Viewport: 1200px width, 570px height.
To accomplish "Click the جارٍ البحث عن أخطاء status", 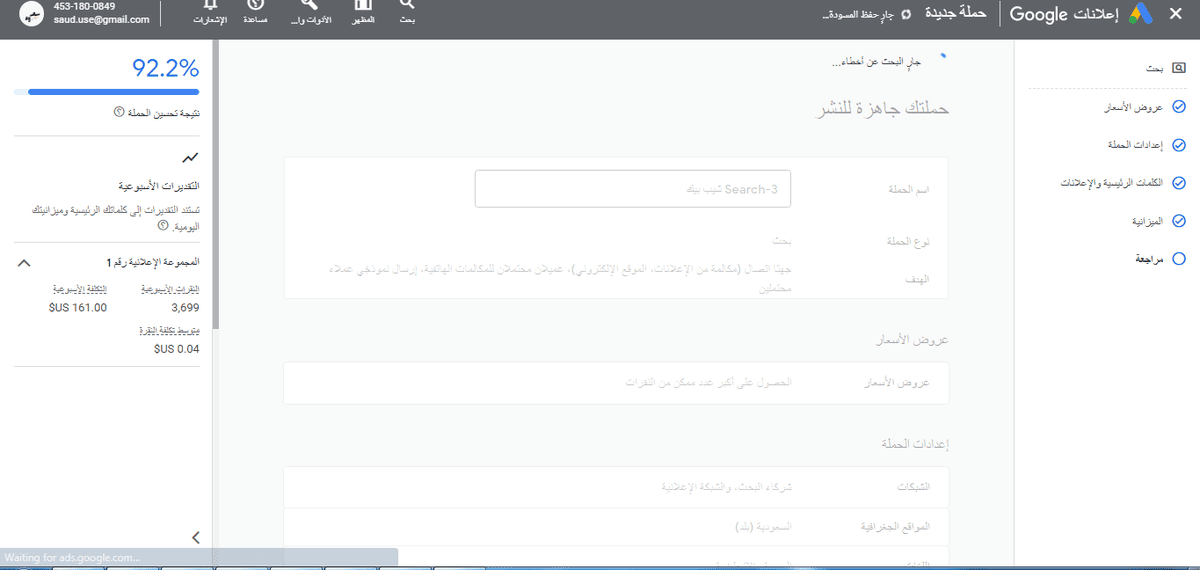I will [x=874, y=63].
